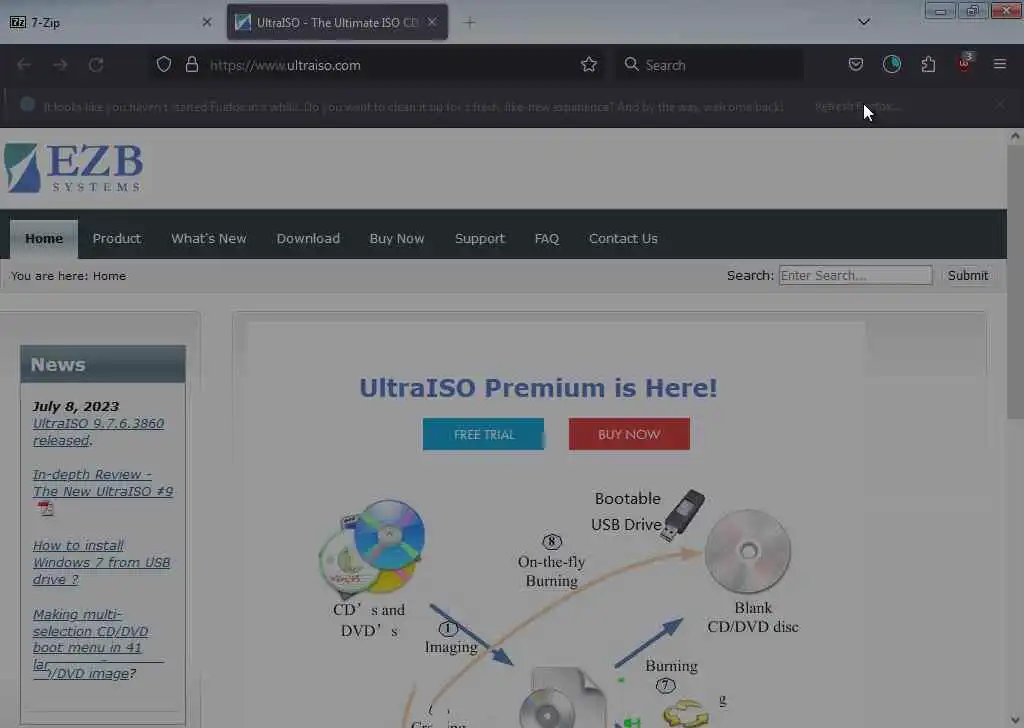Click the blank CD/DVD disc image
This screenshot has width=1024, height=728.
click(748, 551)
